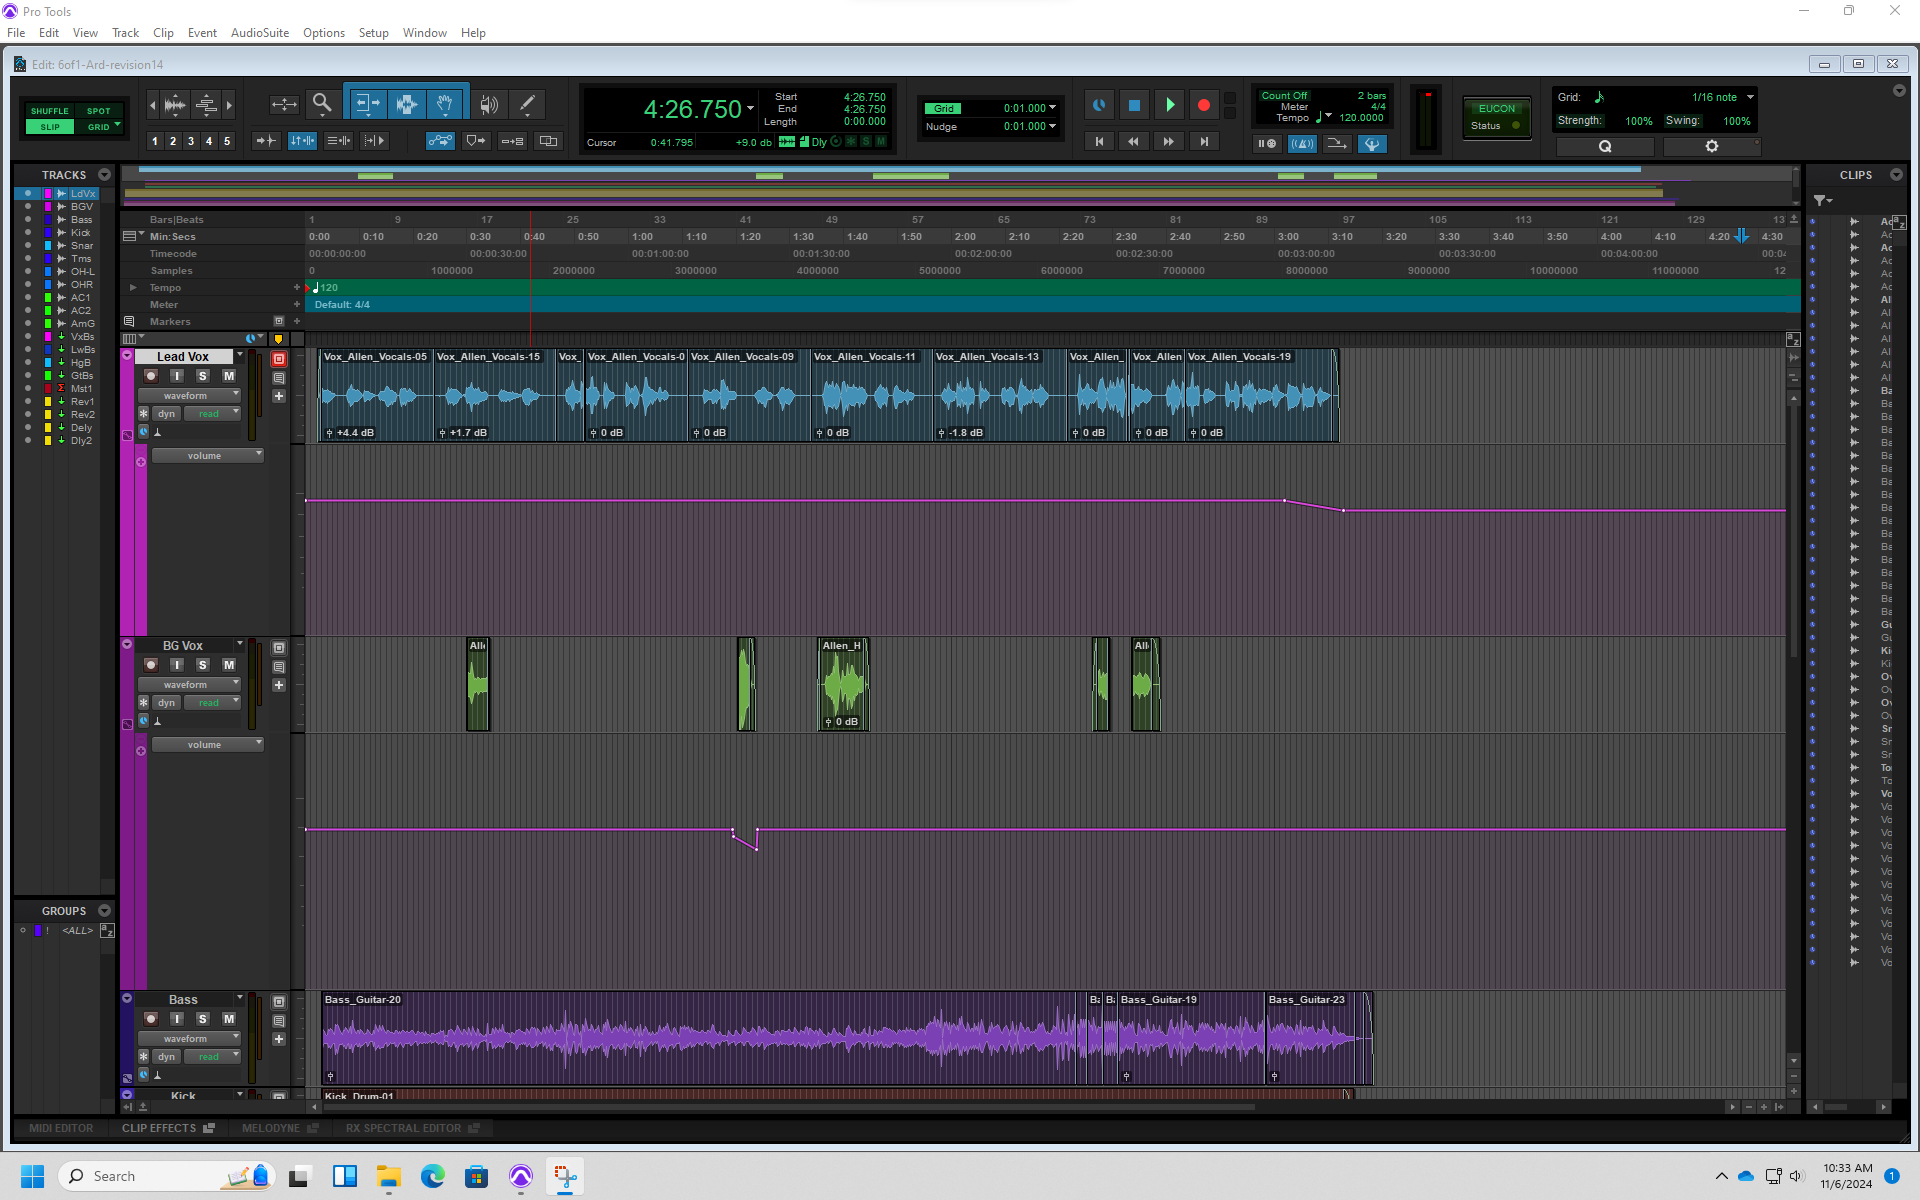Click the Play button in transport
Image resolution: width=1920 pixels, height=1200 pixels.
1169,105
